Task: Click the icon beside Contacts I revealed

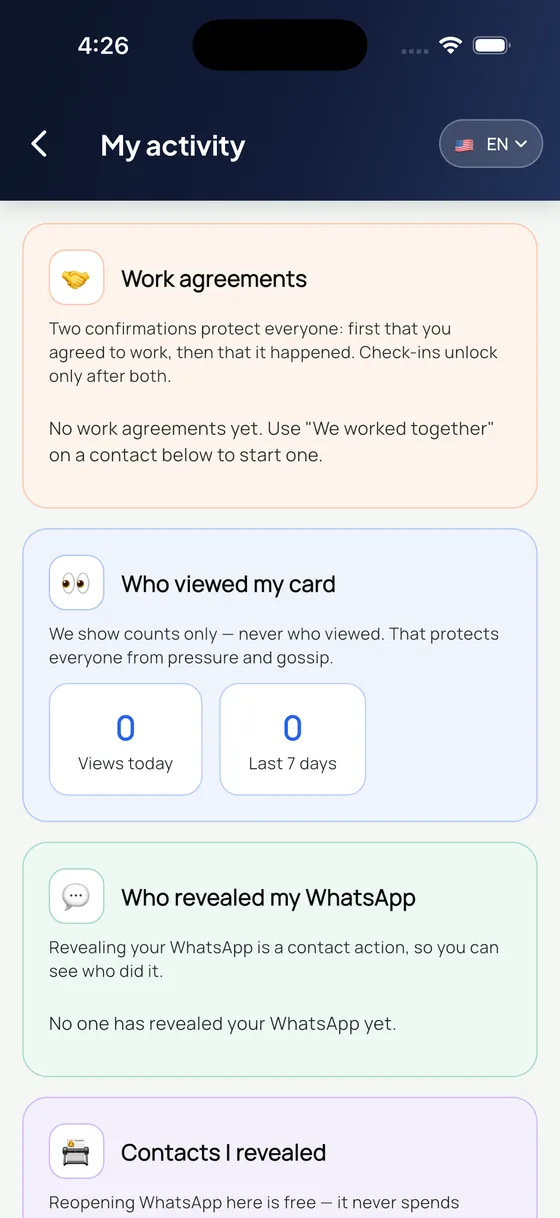Action: pyautogui.click(x=76, y=1151)
